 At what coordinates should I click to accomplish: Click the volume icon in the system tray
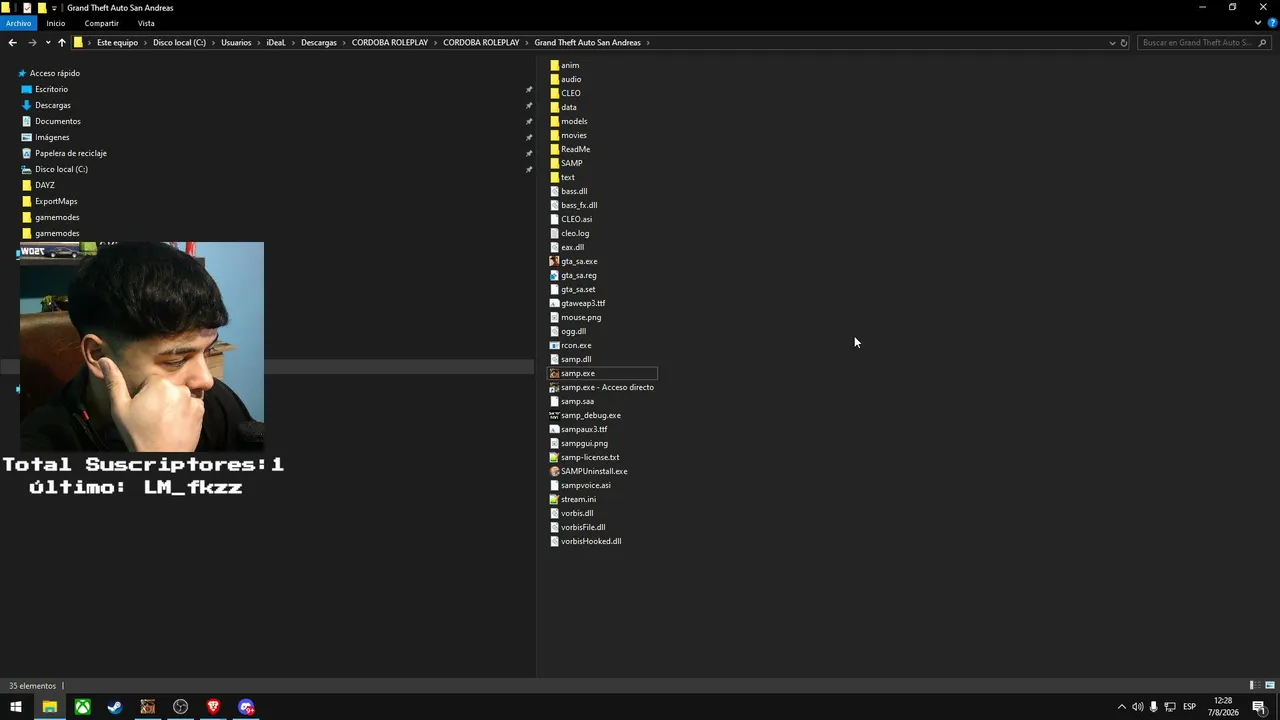(x=1137, y=707)
